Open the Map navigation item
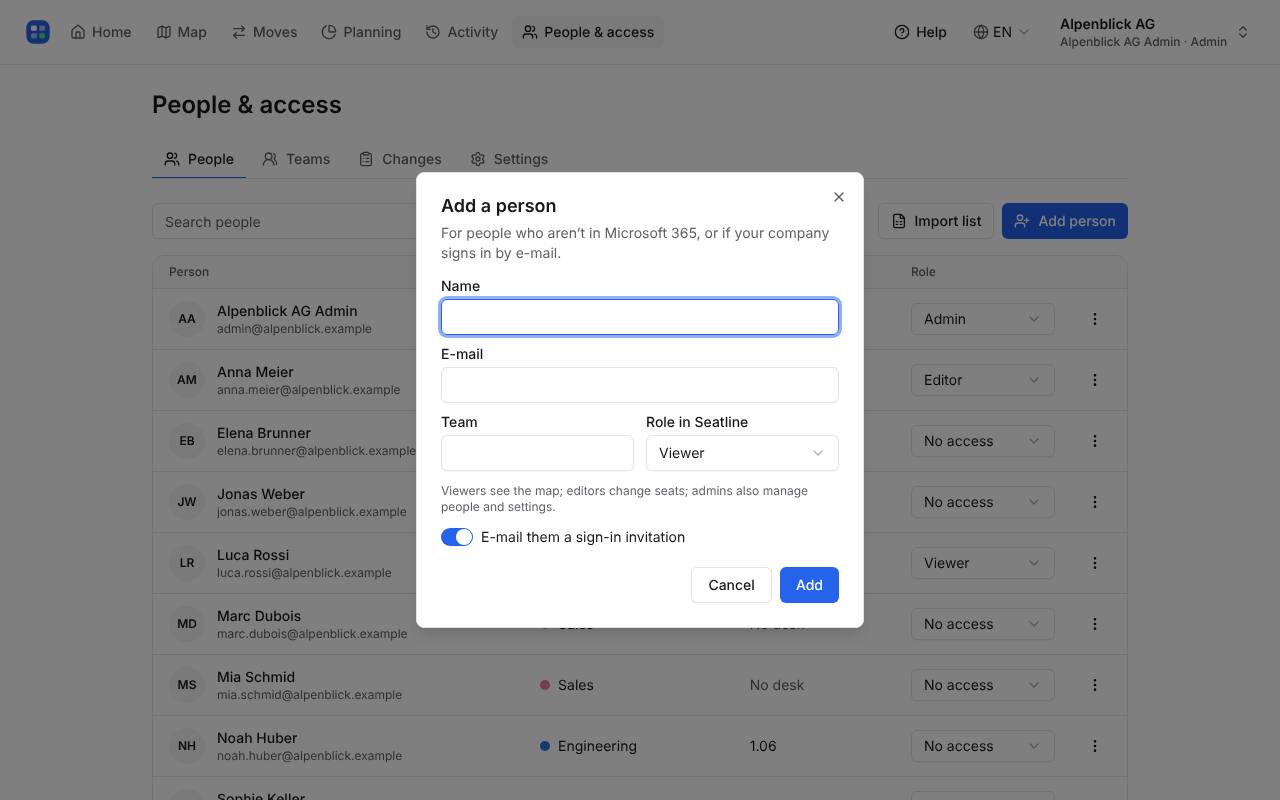 tap(182, 32)
